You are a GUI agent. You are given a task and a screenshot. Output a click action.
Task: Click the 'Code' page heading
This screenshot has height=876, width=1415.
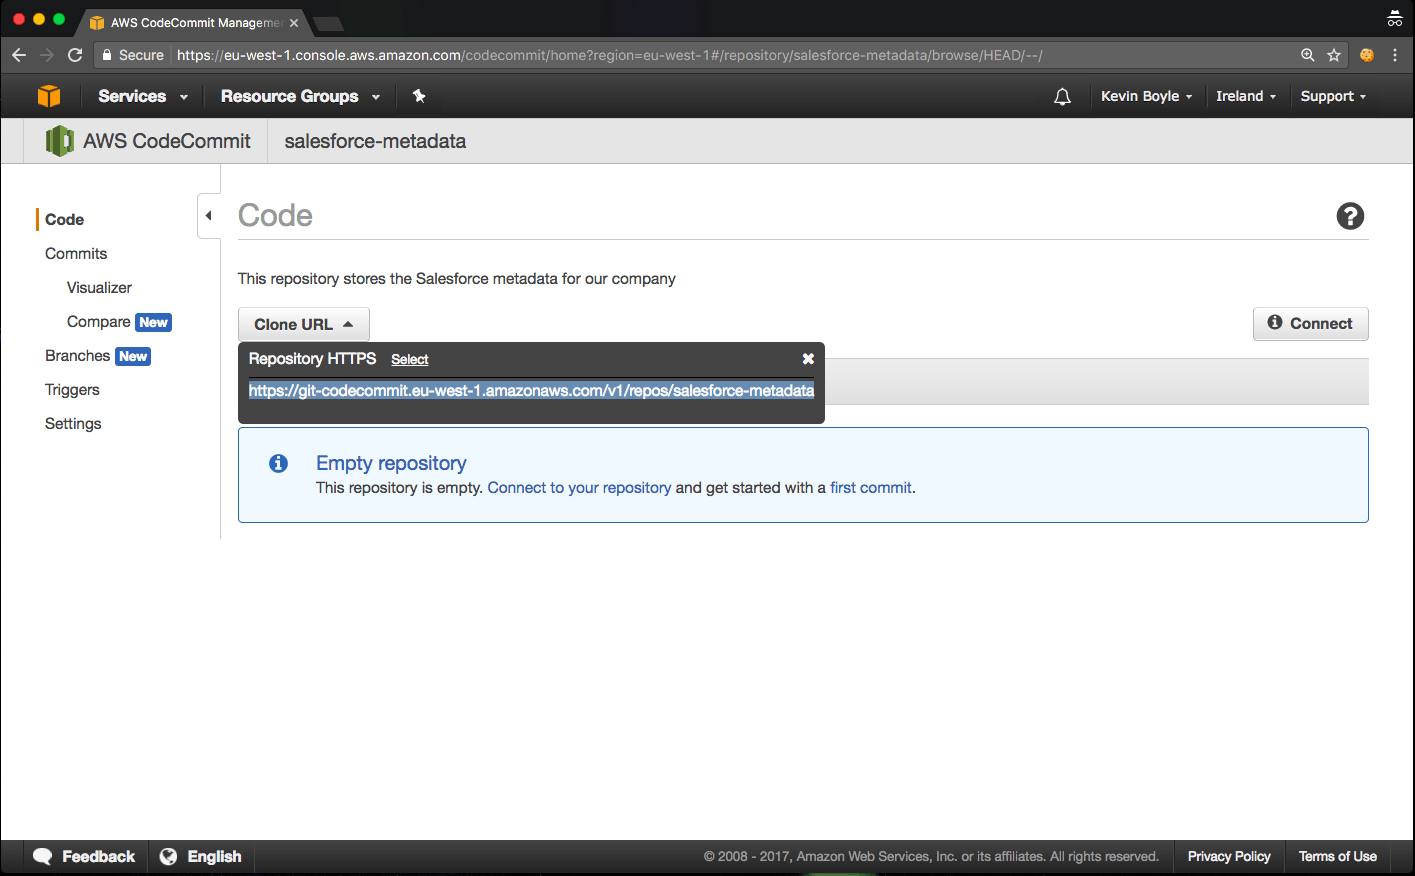click(275, 215)
